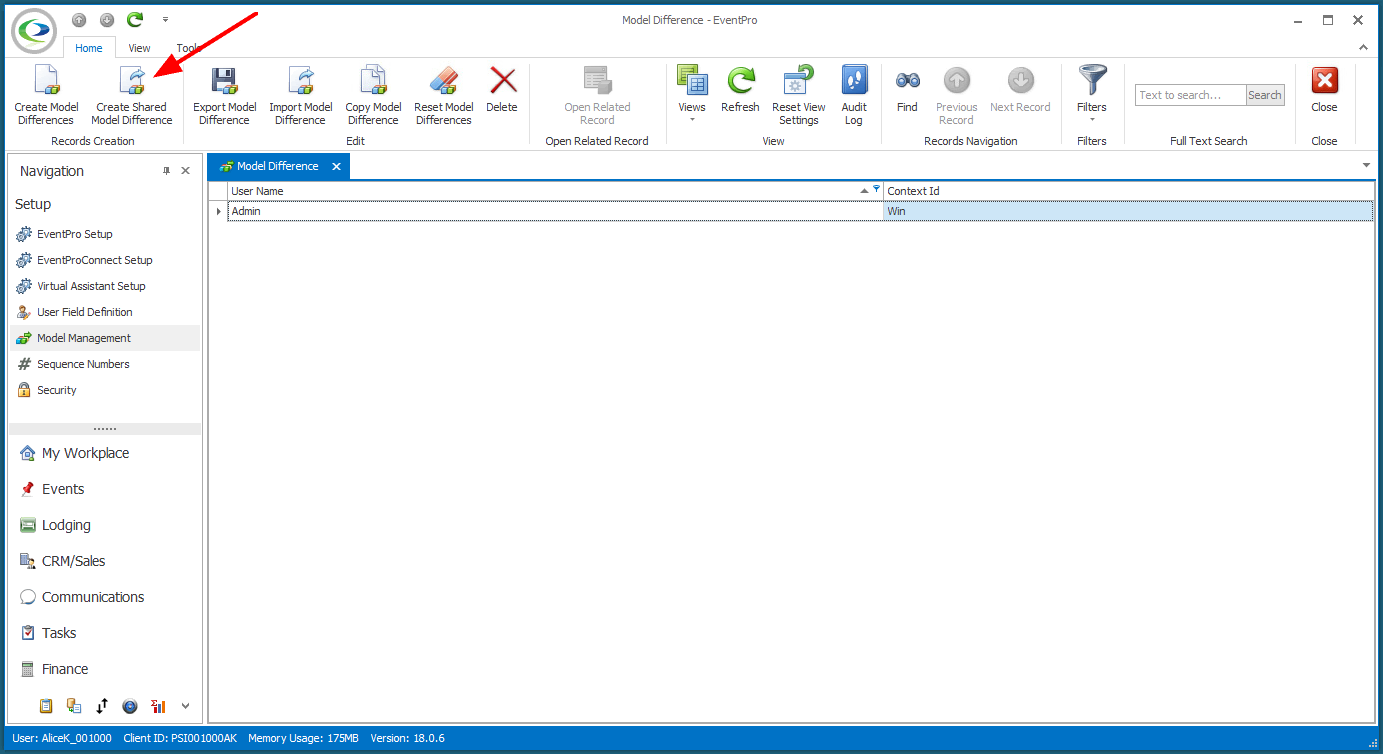Expand the Admin row indicator arrow
This screenshot has width=1383, height=754.
click(x=219, y=211)
